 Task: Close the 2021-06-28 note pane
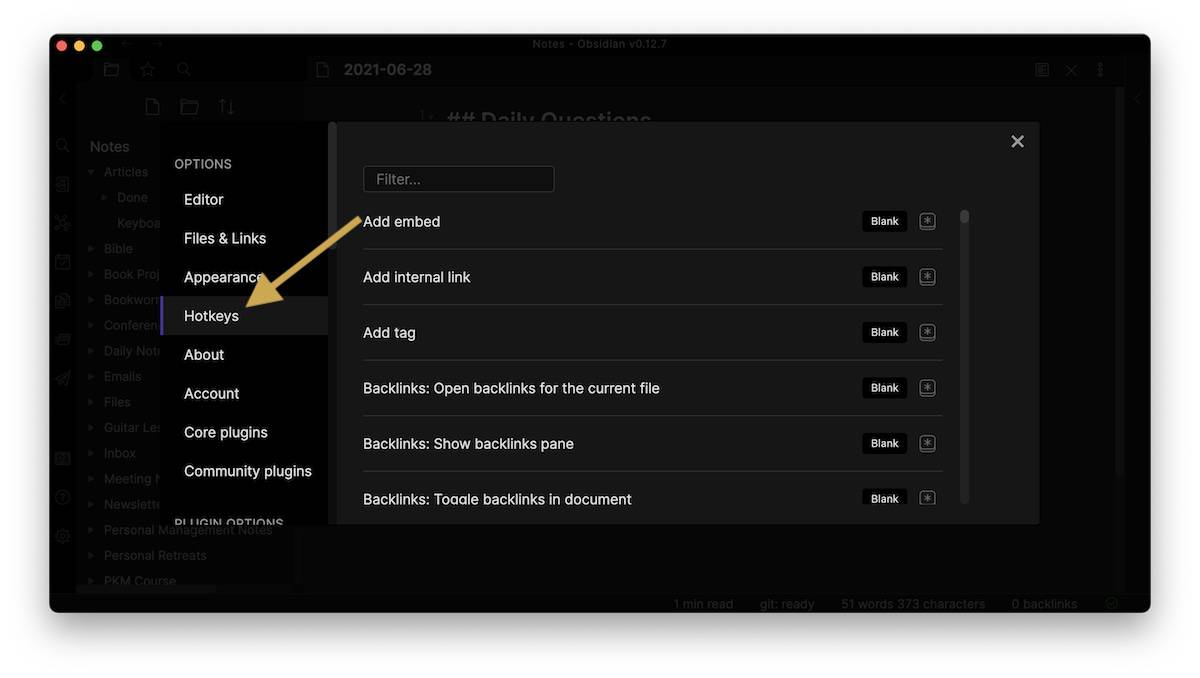(1071, 70)
